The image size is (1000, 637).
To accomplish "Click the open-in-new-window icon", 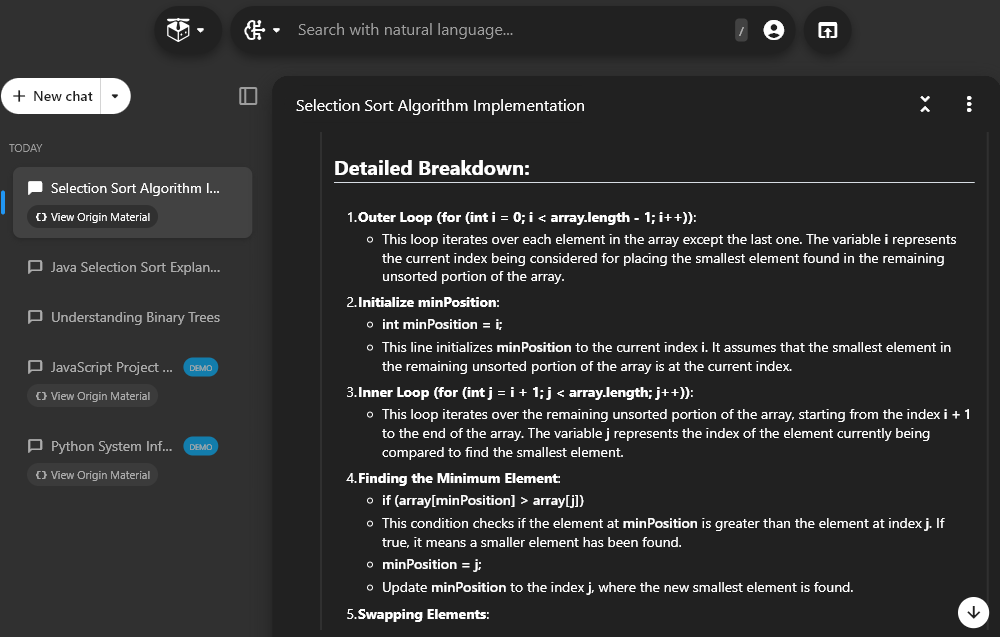I will [827, 31].
